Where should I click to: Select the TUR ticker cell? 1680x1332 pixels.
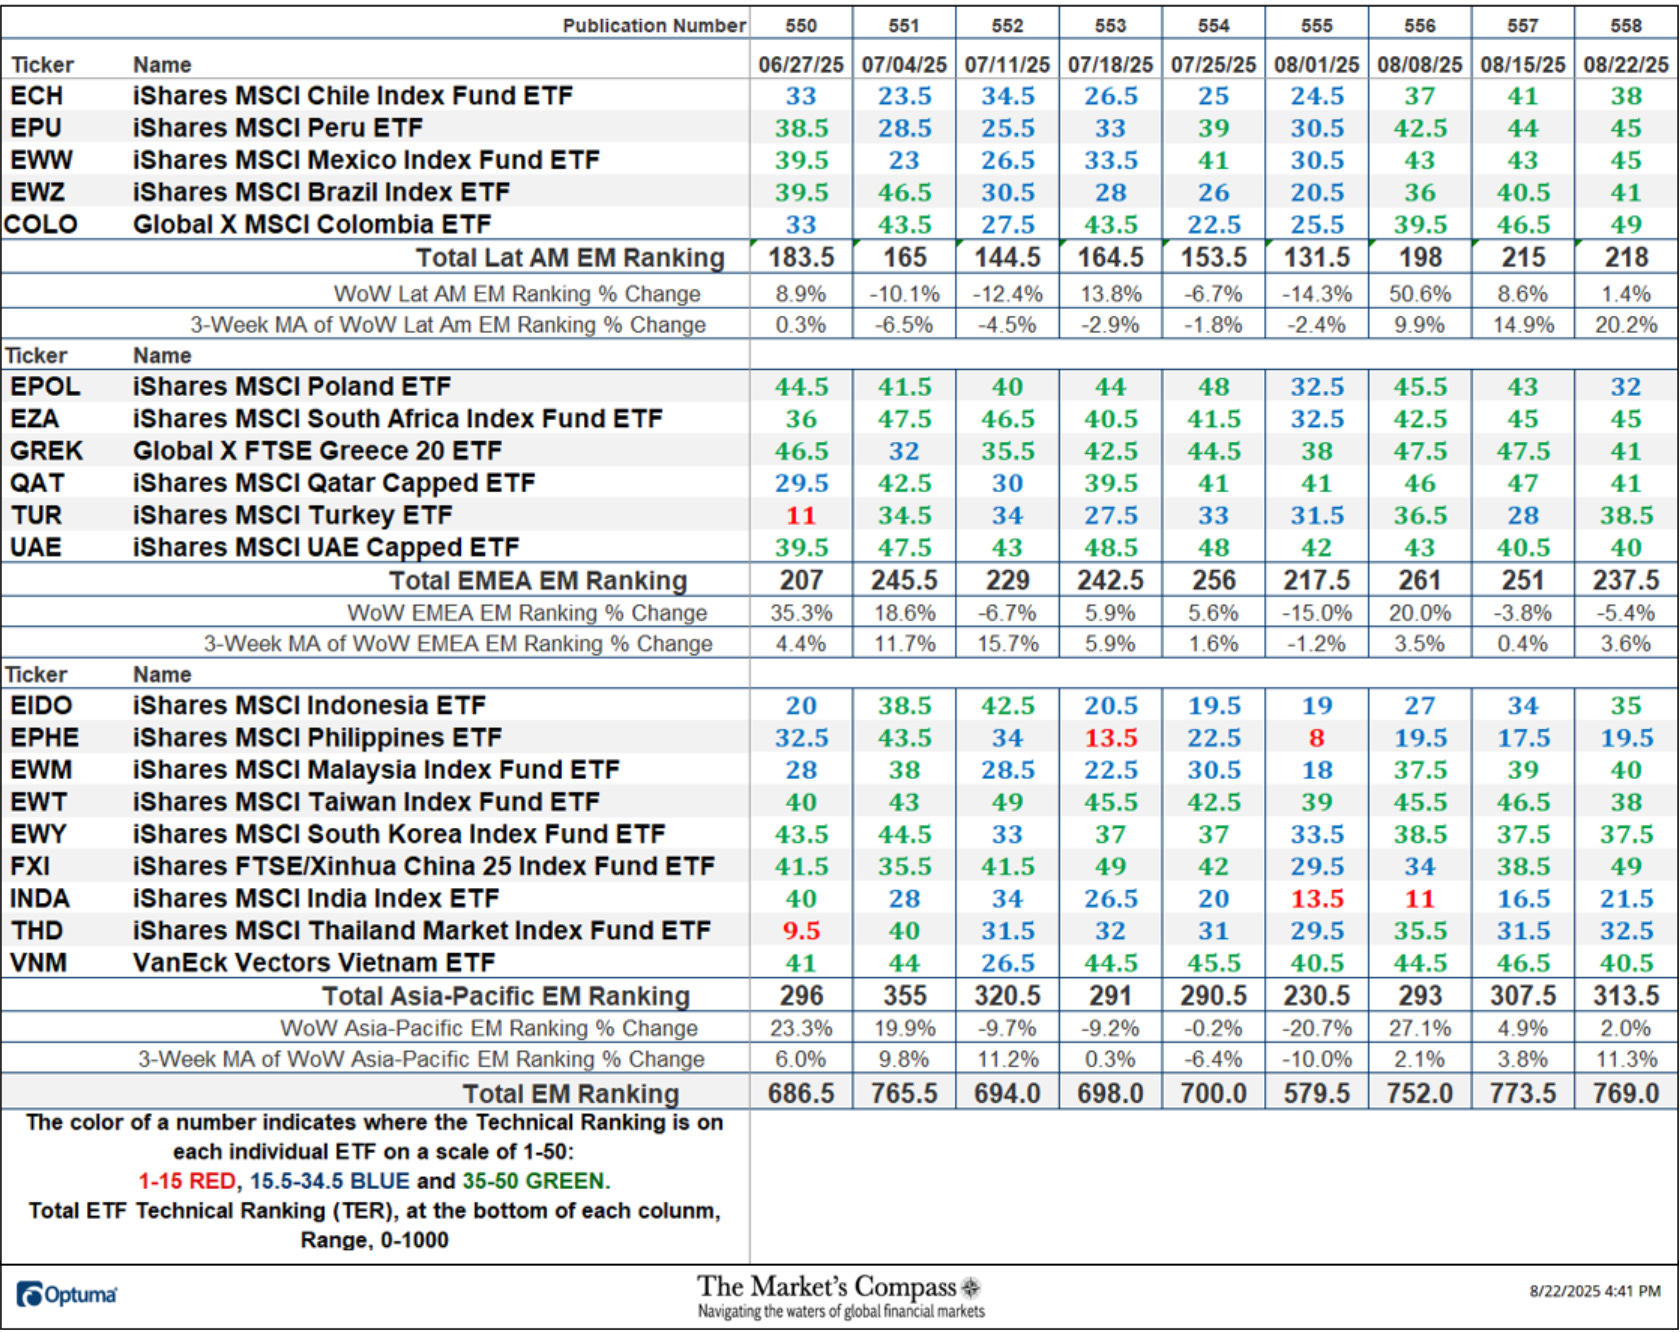[36, 515]
